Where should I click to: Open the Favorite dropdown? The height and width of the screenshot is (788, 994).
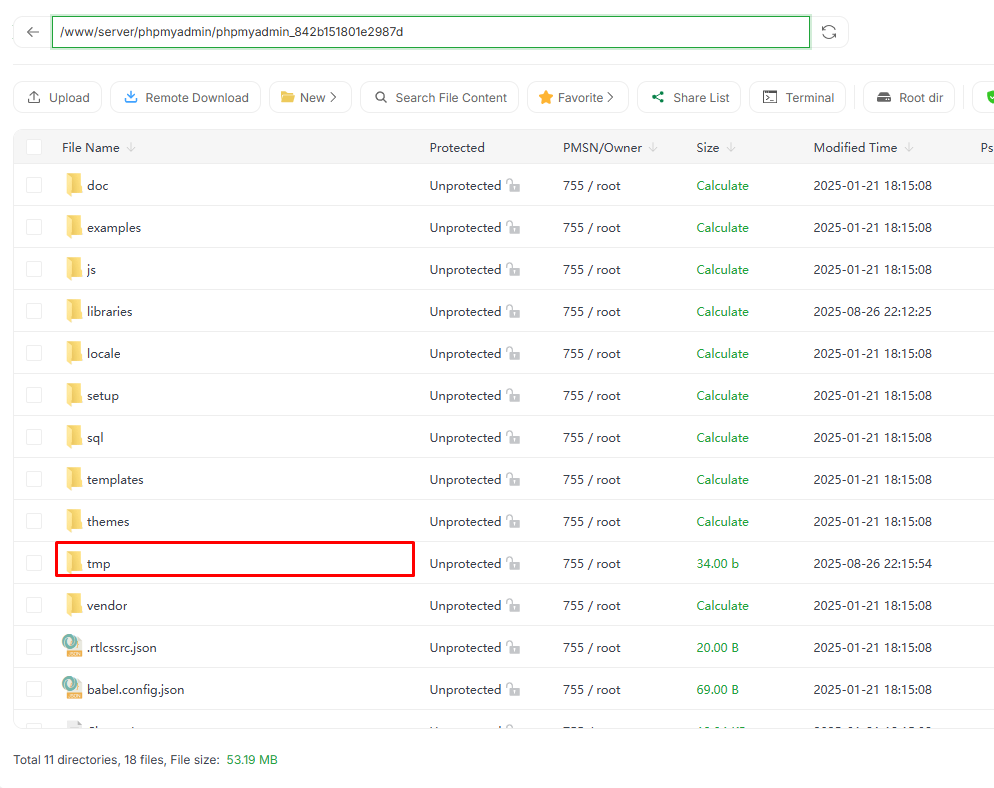pyautogui.click(x=577, y=97)
